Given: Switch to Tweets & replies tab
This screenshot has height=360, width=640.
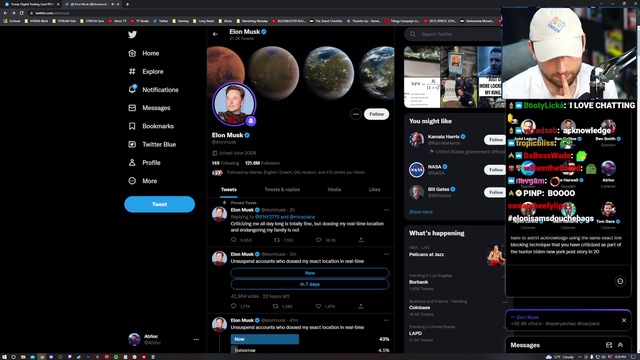Looking at the screenshot, I should (282, 189).
